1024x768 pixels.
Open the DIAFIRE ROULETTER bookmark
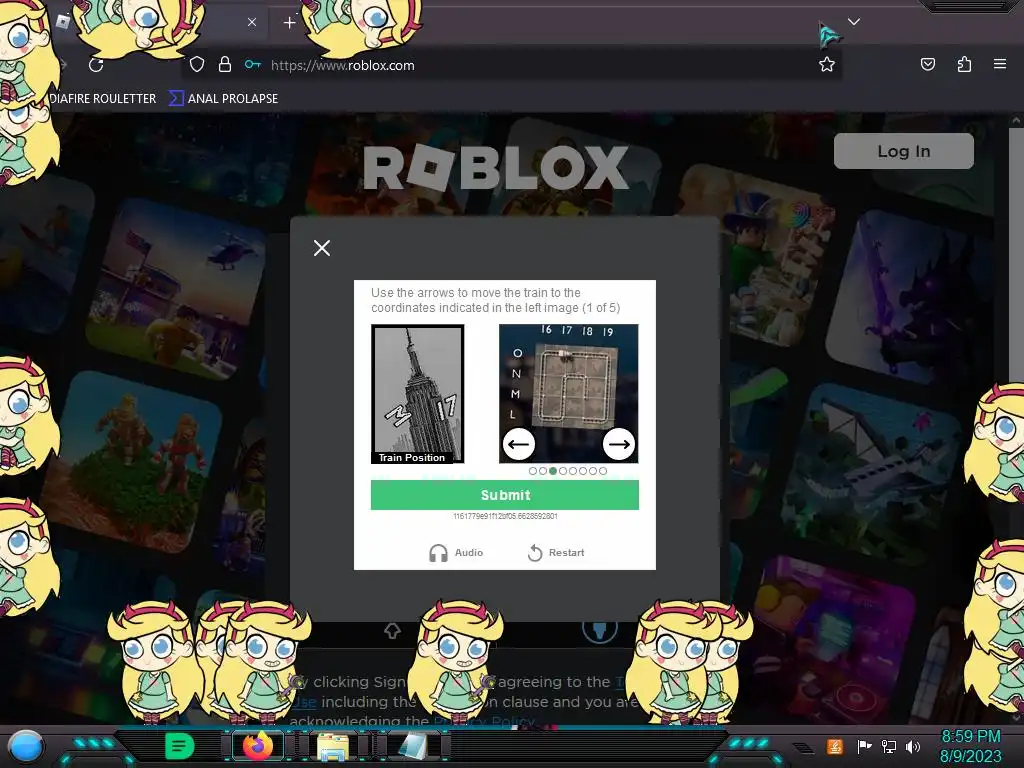[103, 99]
